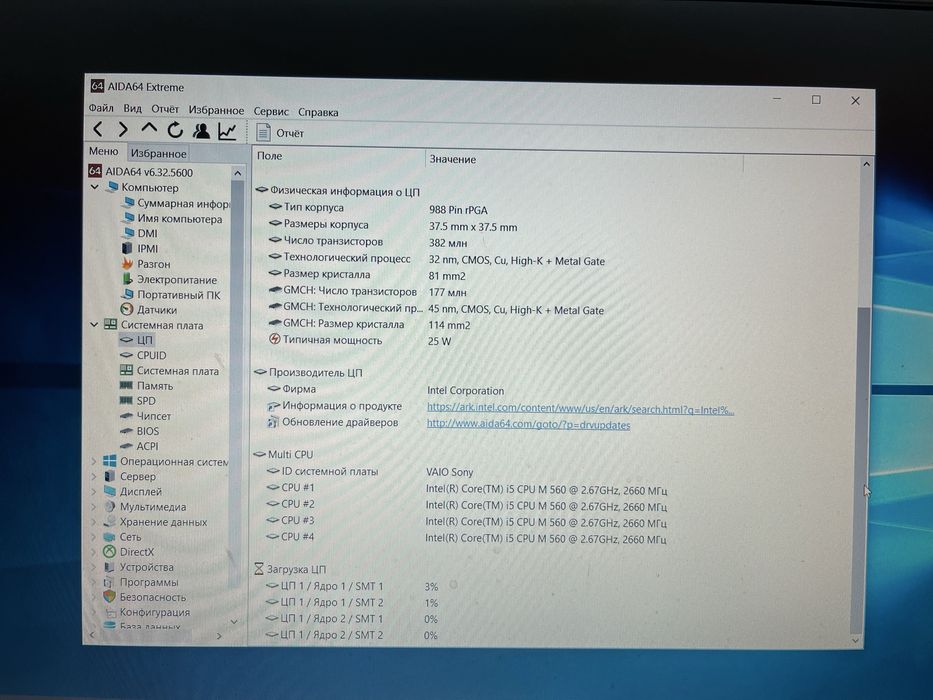Select the ЦП tree item
The width and height of the screenshot is (933, 700).
coord(136,340)
